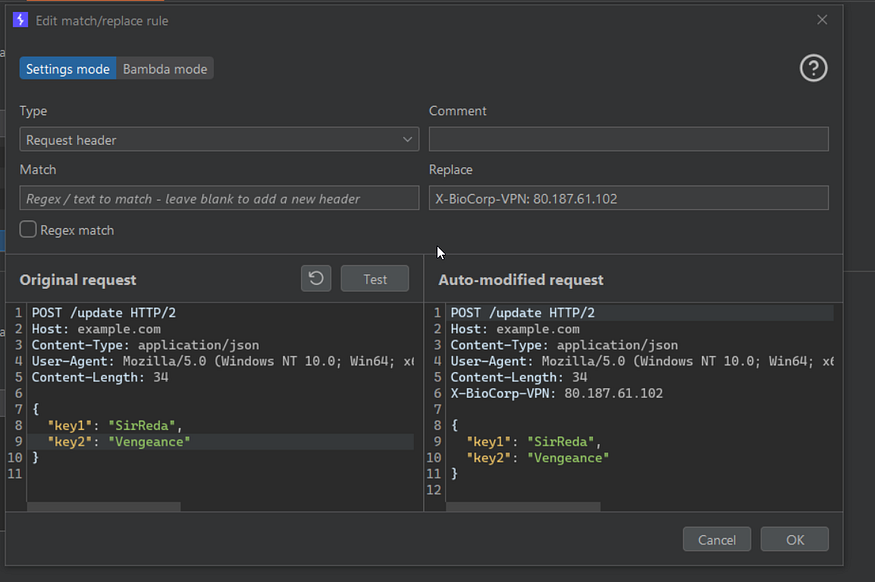Viewport: 875px width, 582px height.
Task: Close the Edit match/replace rule dialog
Action: 822,20
